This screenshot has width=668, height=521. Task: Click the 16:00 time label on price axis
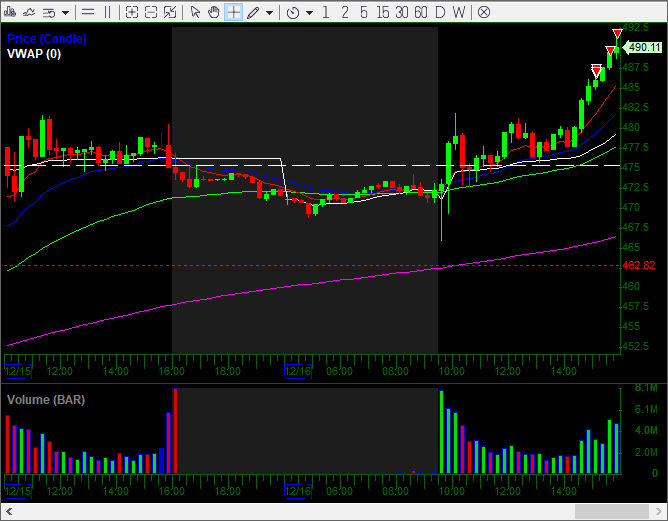[172, 371]
